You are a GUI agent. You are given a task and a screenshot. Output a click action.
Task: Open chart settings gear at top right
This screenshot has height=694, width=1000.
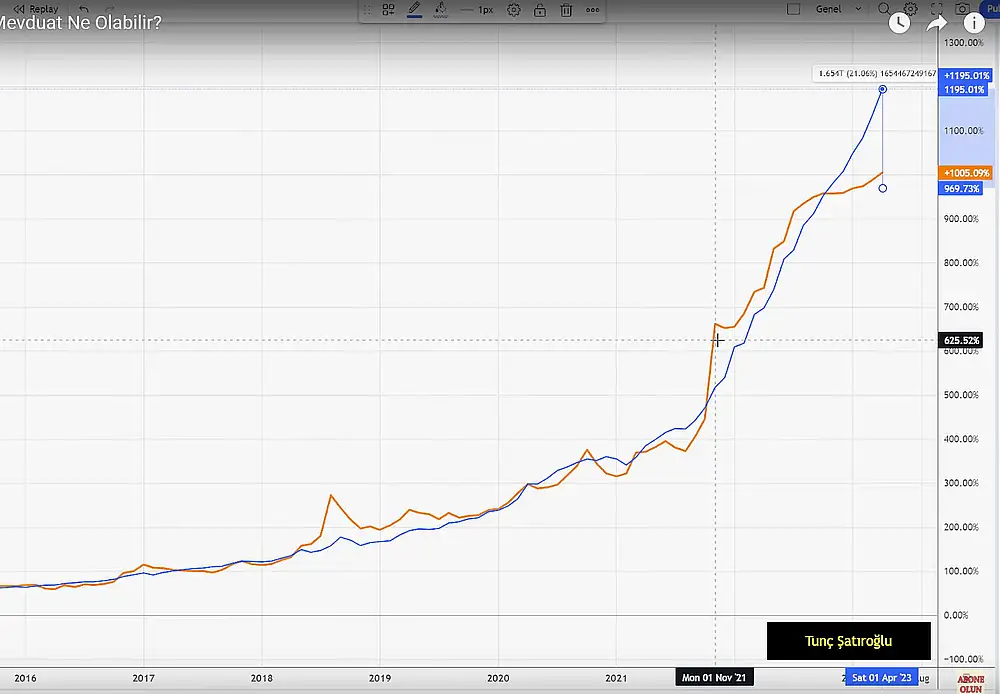[911, 9]
